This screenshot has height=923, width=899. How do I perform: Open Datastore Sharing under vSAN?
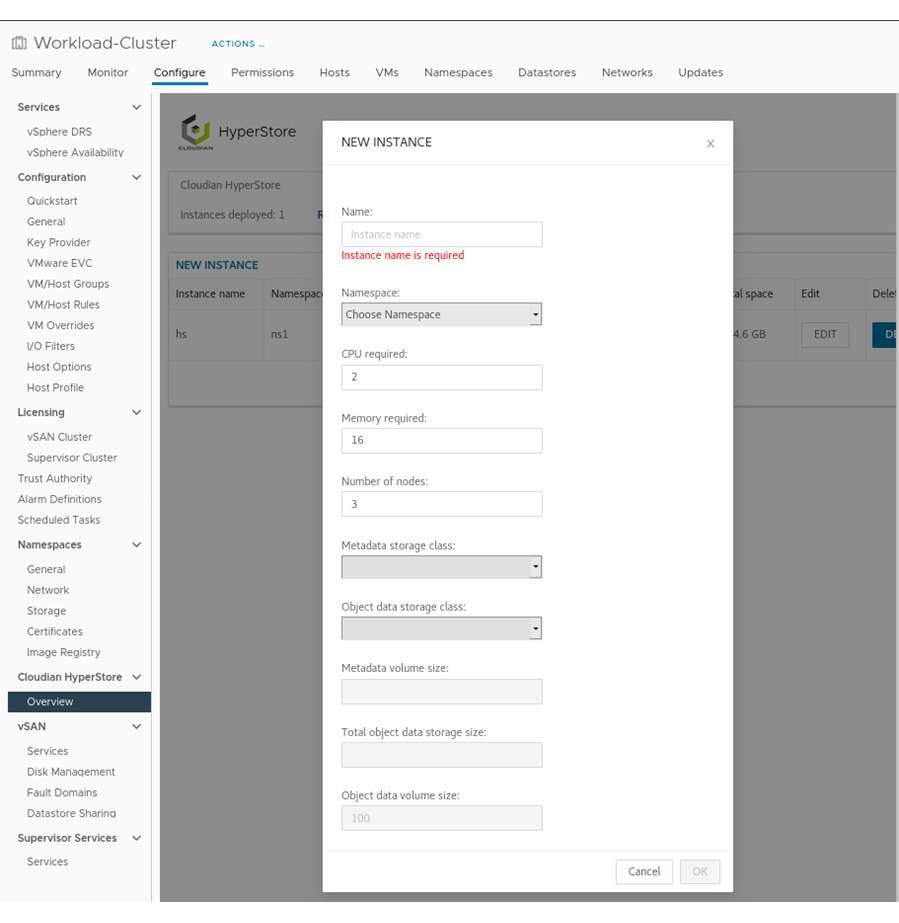tap(71, 813)
